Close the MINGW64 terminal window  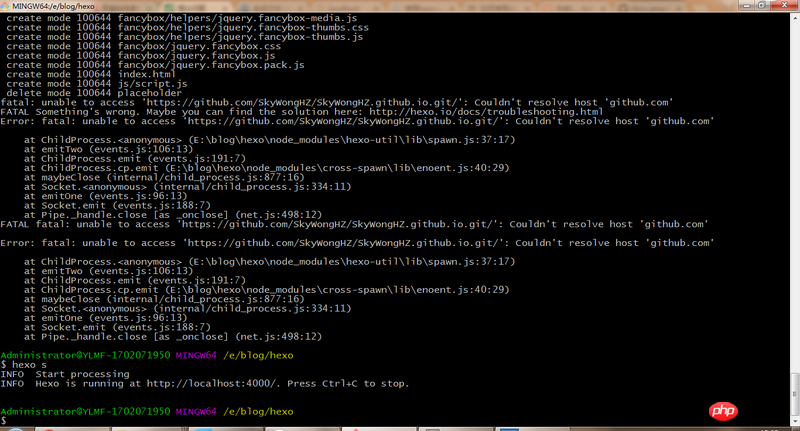(x=784, y=5)
